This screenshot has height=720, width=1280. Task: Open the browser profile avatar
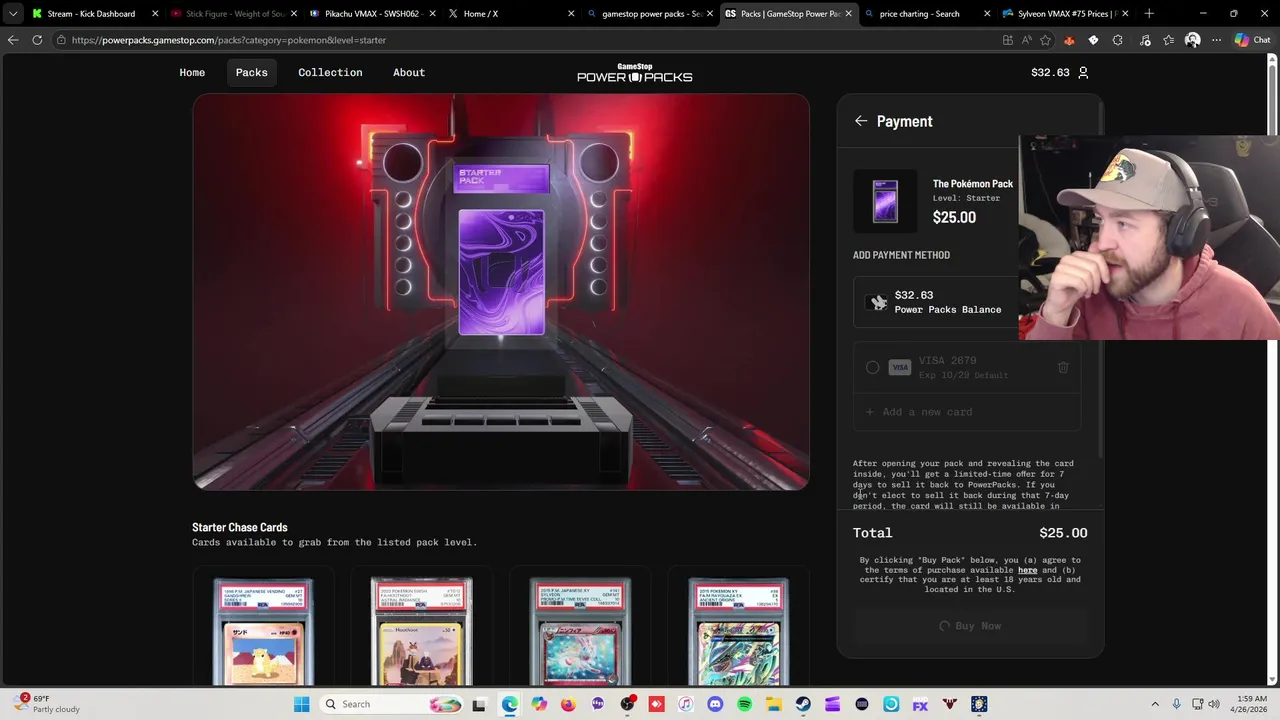click(x=1192, y=40)
